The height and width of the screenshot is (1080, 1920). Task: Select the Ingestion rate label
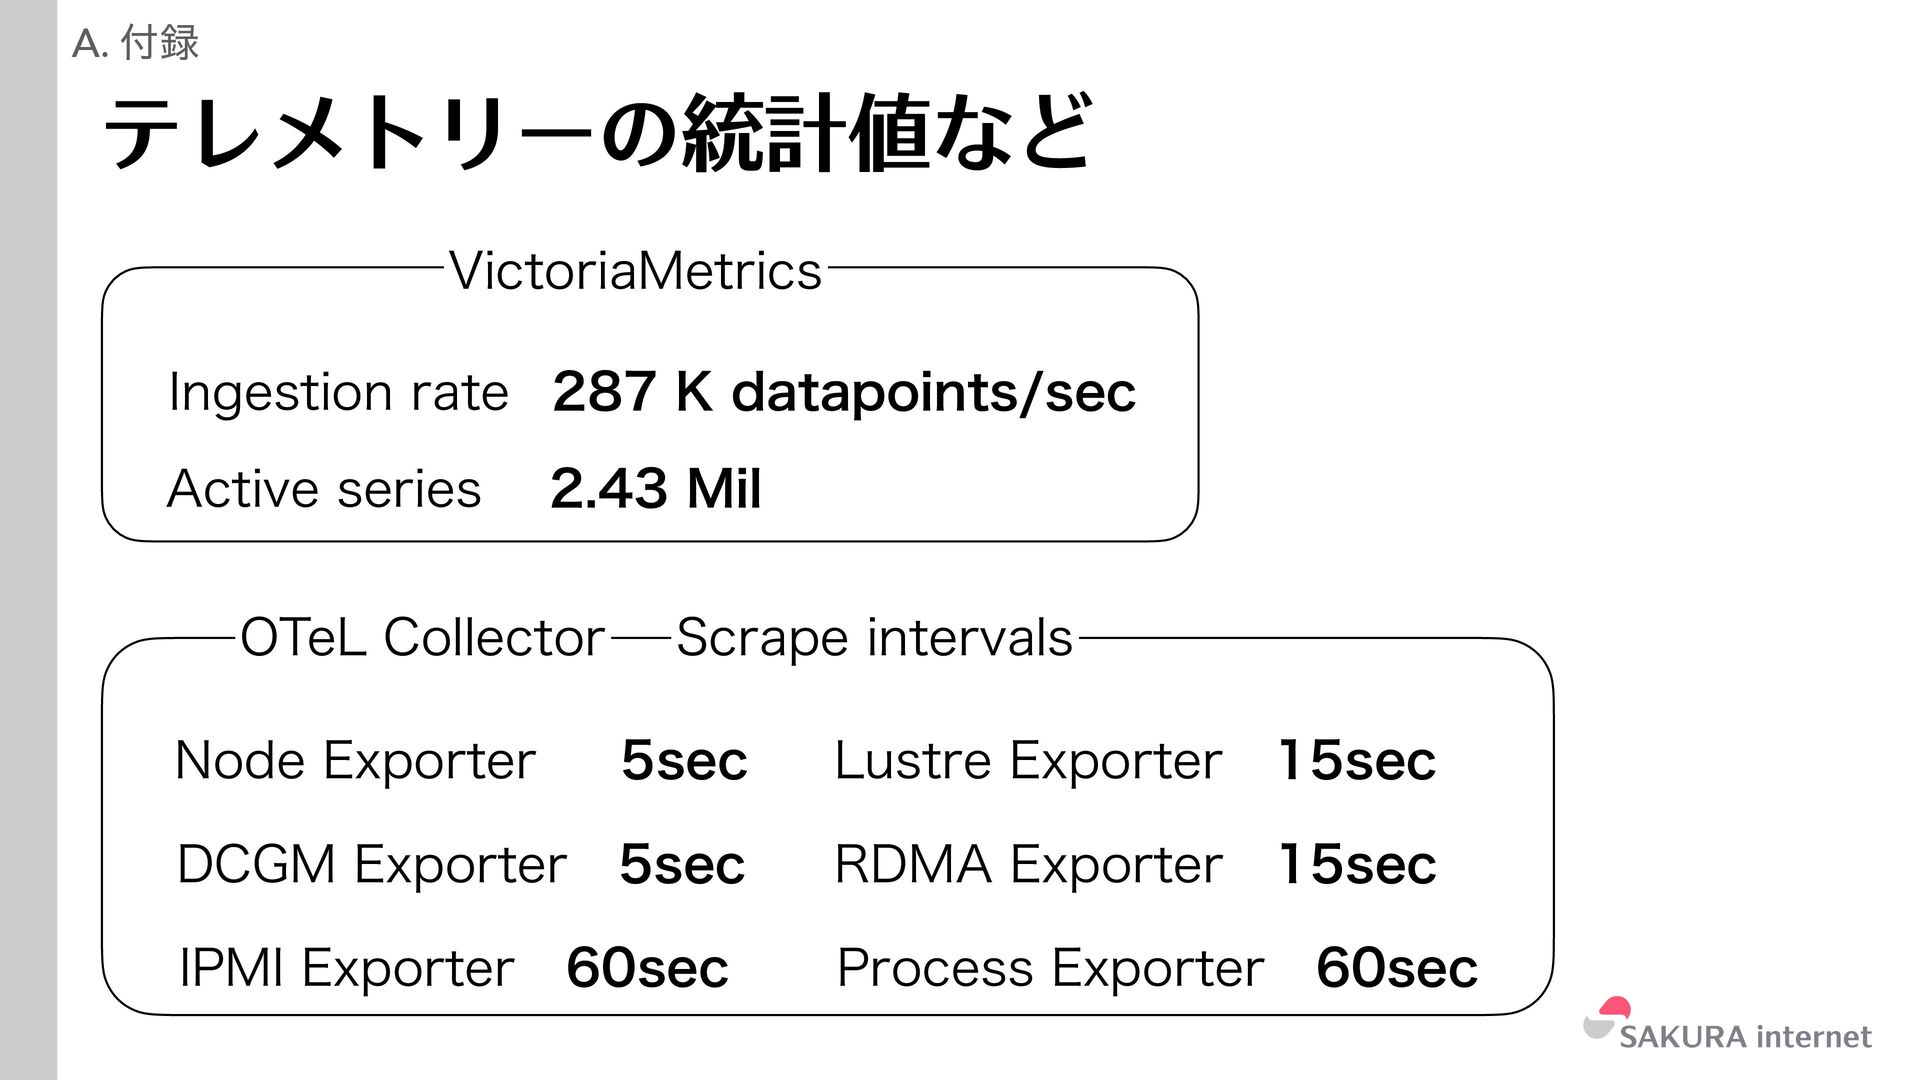(x=339, y=392)
